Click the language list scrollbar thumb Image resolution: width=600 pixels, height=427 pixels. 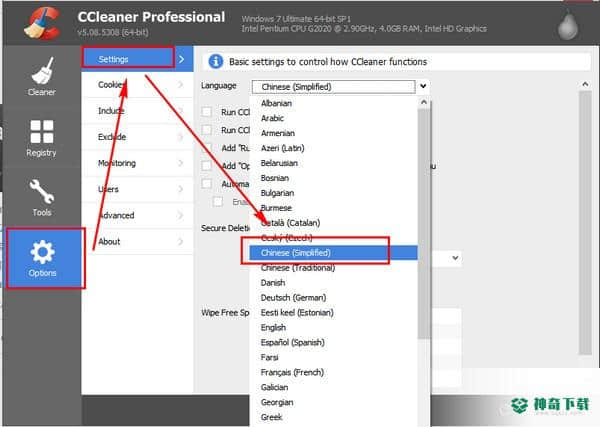424,224
